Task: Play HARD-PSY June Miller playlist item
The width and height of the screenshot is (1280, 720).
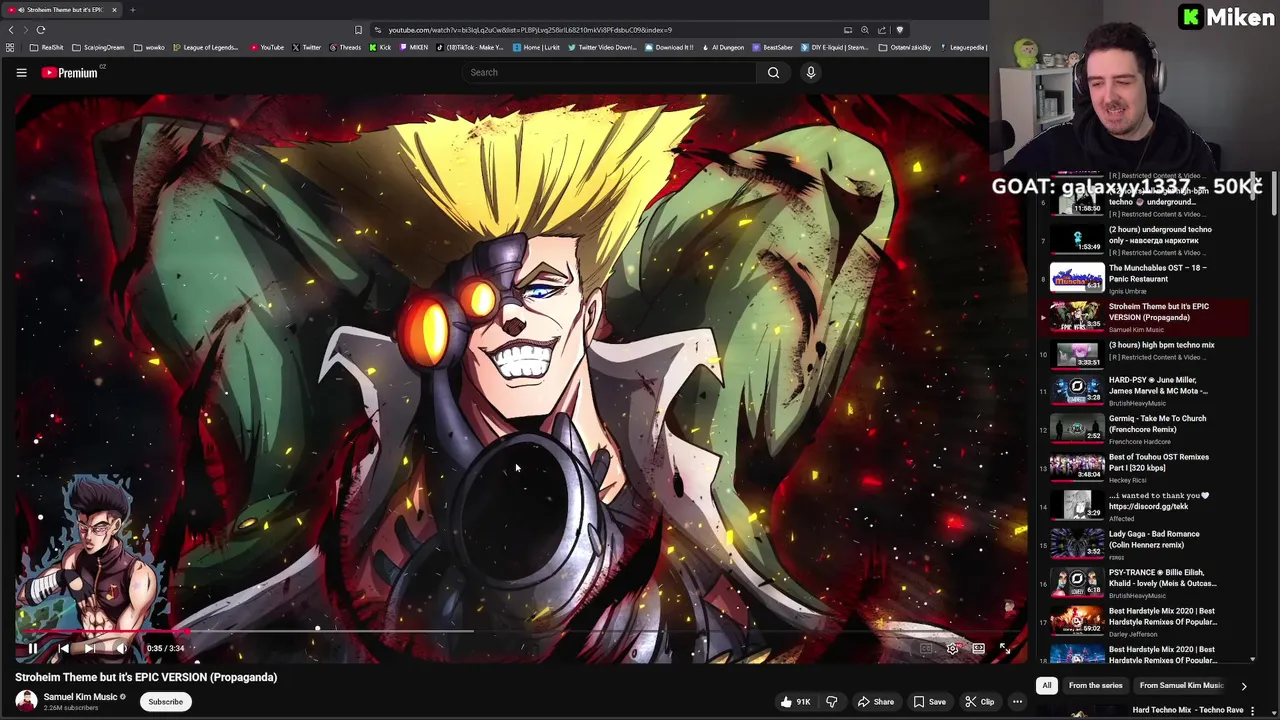Action: [1143, 393]
